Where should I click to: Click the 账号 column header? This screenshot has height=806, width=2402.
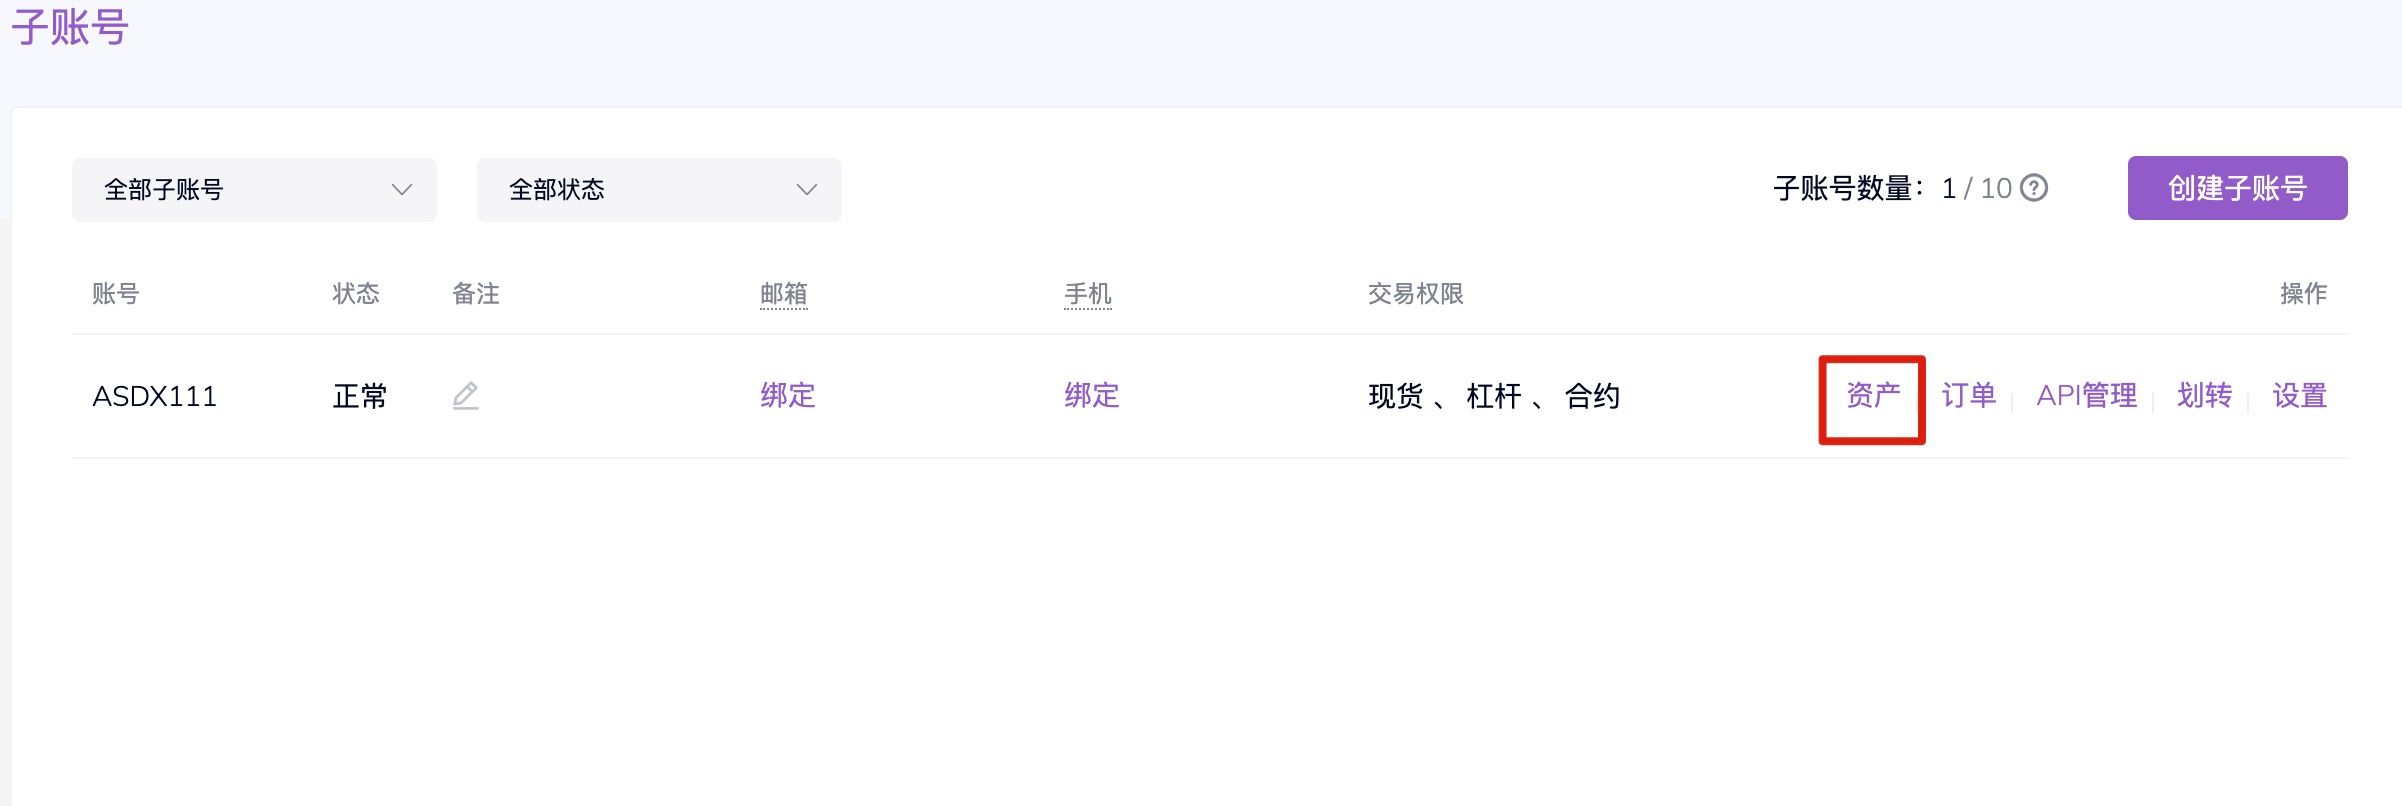coord(116,294)
